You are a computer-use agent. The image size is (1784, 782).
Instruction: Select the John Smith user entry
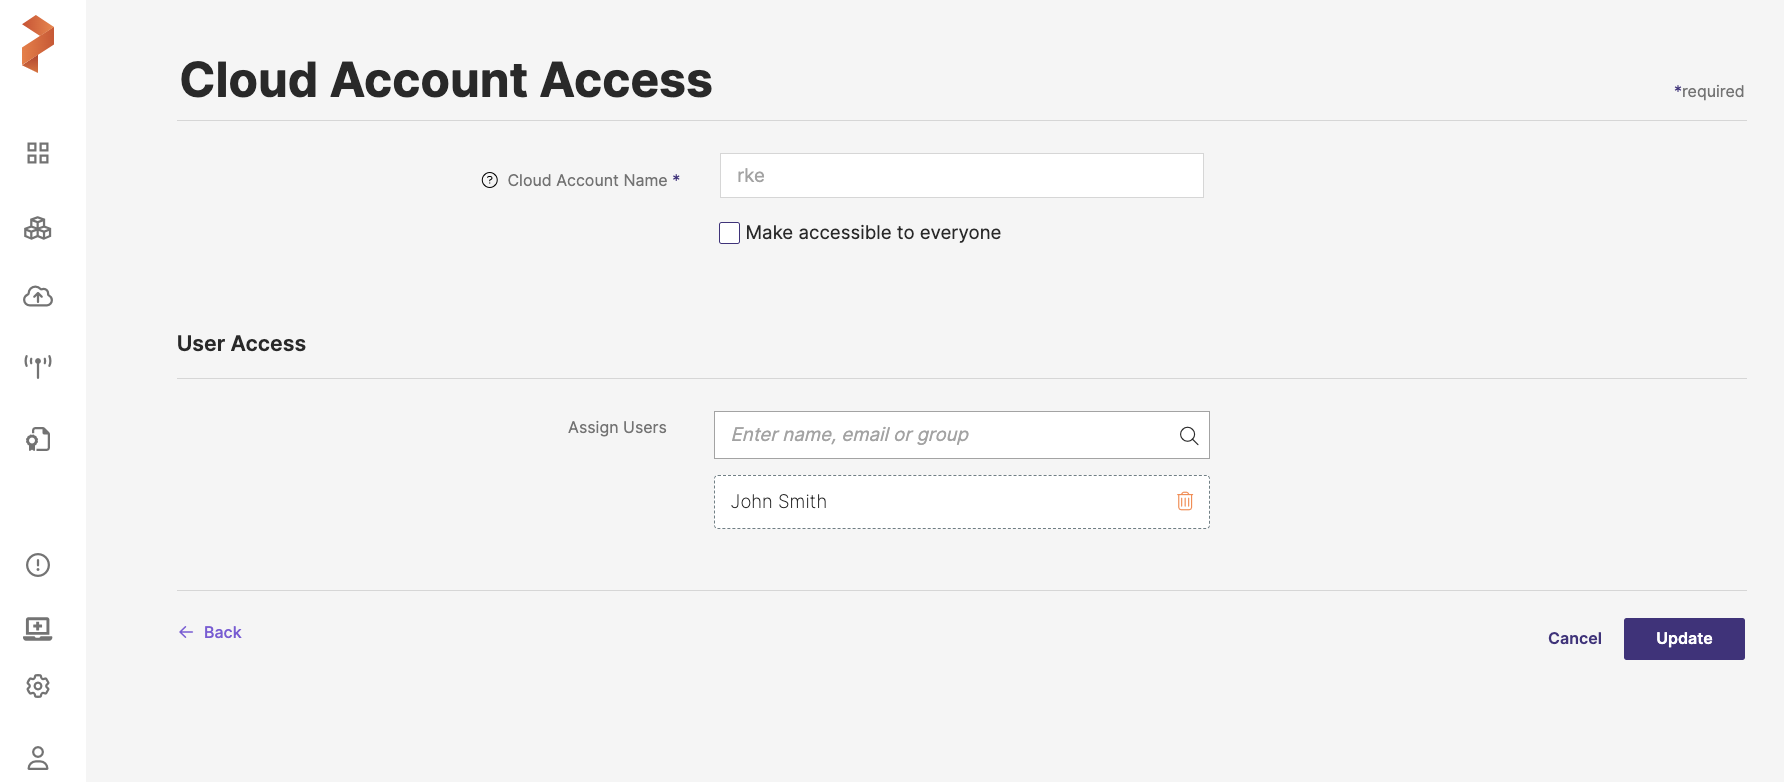(779, 502)
